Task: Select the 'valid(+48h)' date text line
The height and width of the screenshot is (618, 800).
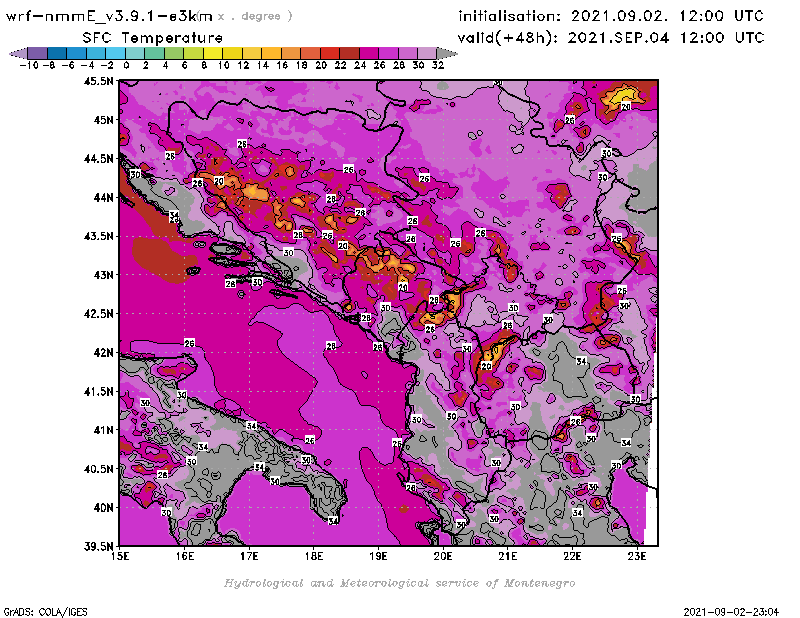Action: 611,38
